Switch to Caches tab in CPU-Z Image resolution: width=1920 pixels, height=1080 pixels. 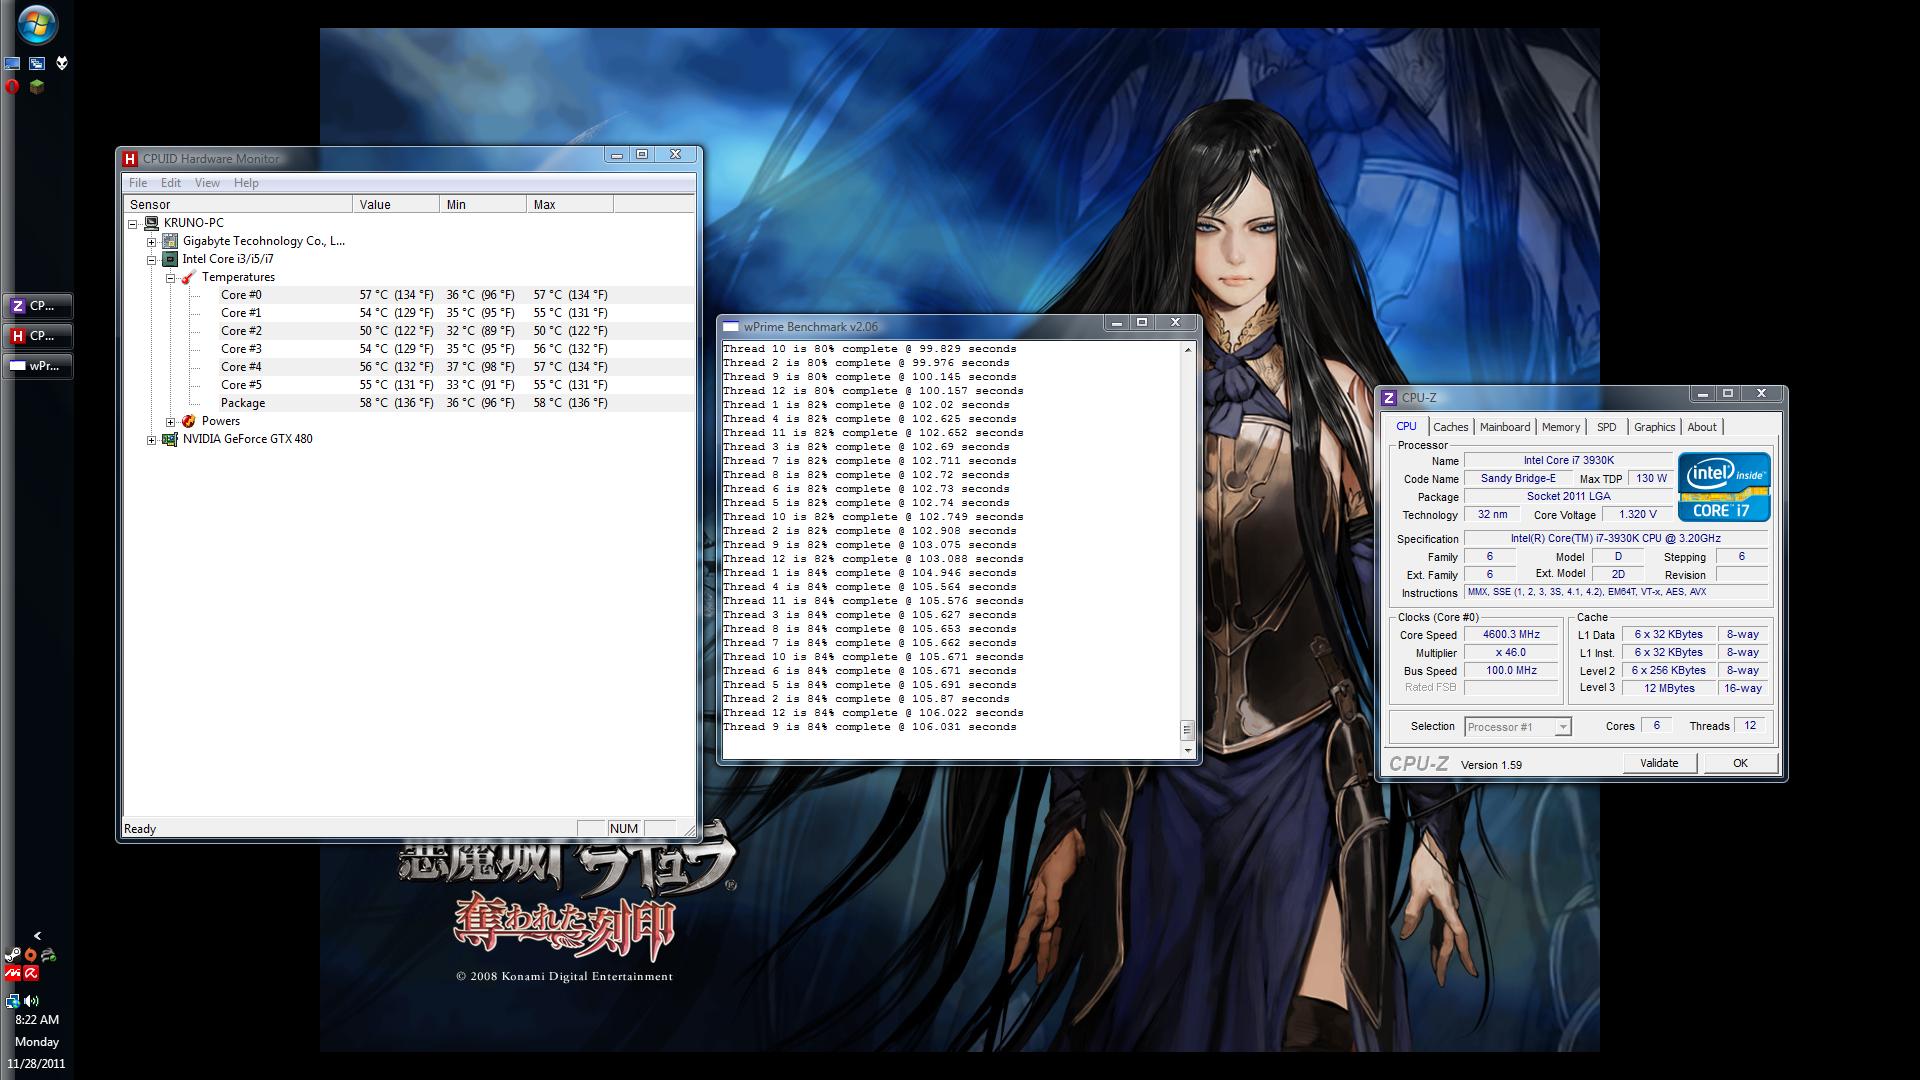coord(1450,427)
